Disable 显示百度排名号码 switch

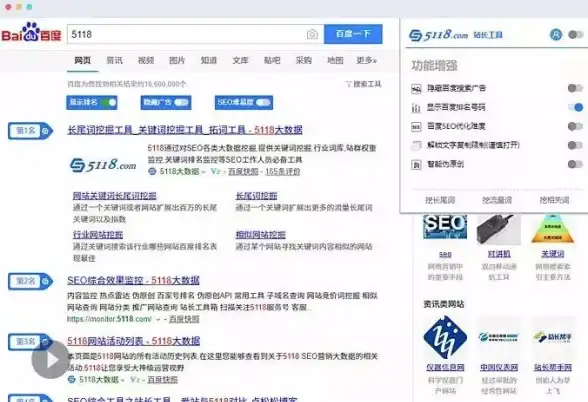[575, 108]
